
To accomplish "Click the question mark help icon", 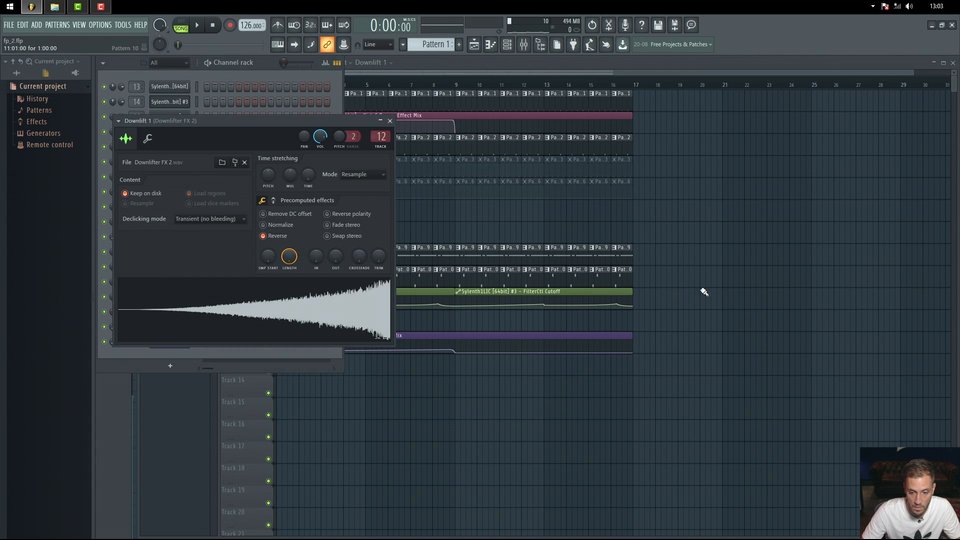I will point(642,25).
